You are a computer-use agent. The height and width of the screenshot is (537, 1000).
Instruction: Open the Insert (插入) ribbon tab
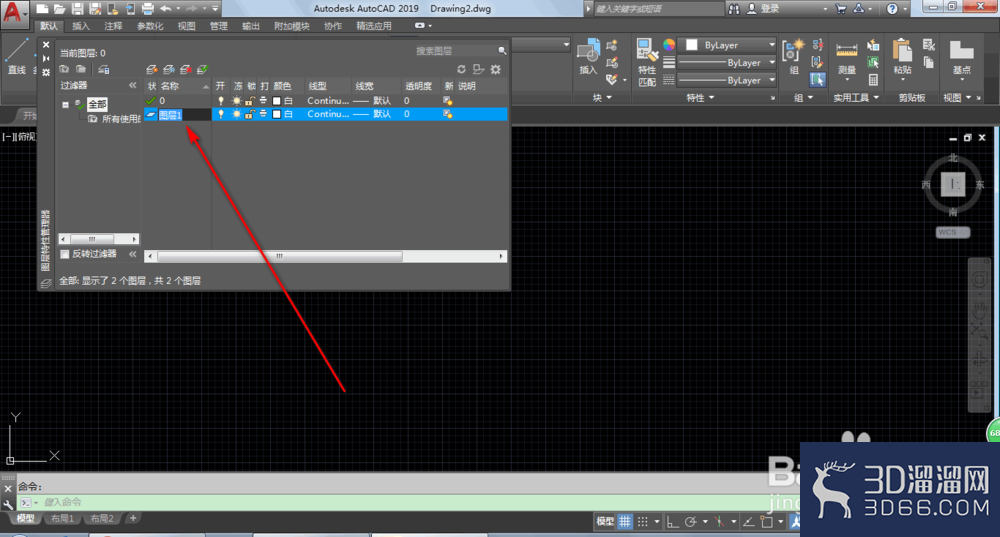click(81, 26)
